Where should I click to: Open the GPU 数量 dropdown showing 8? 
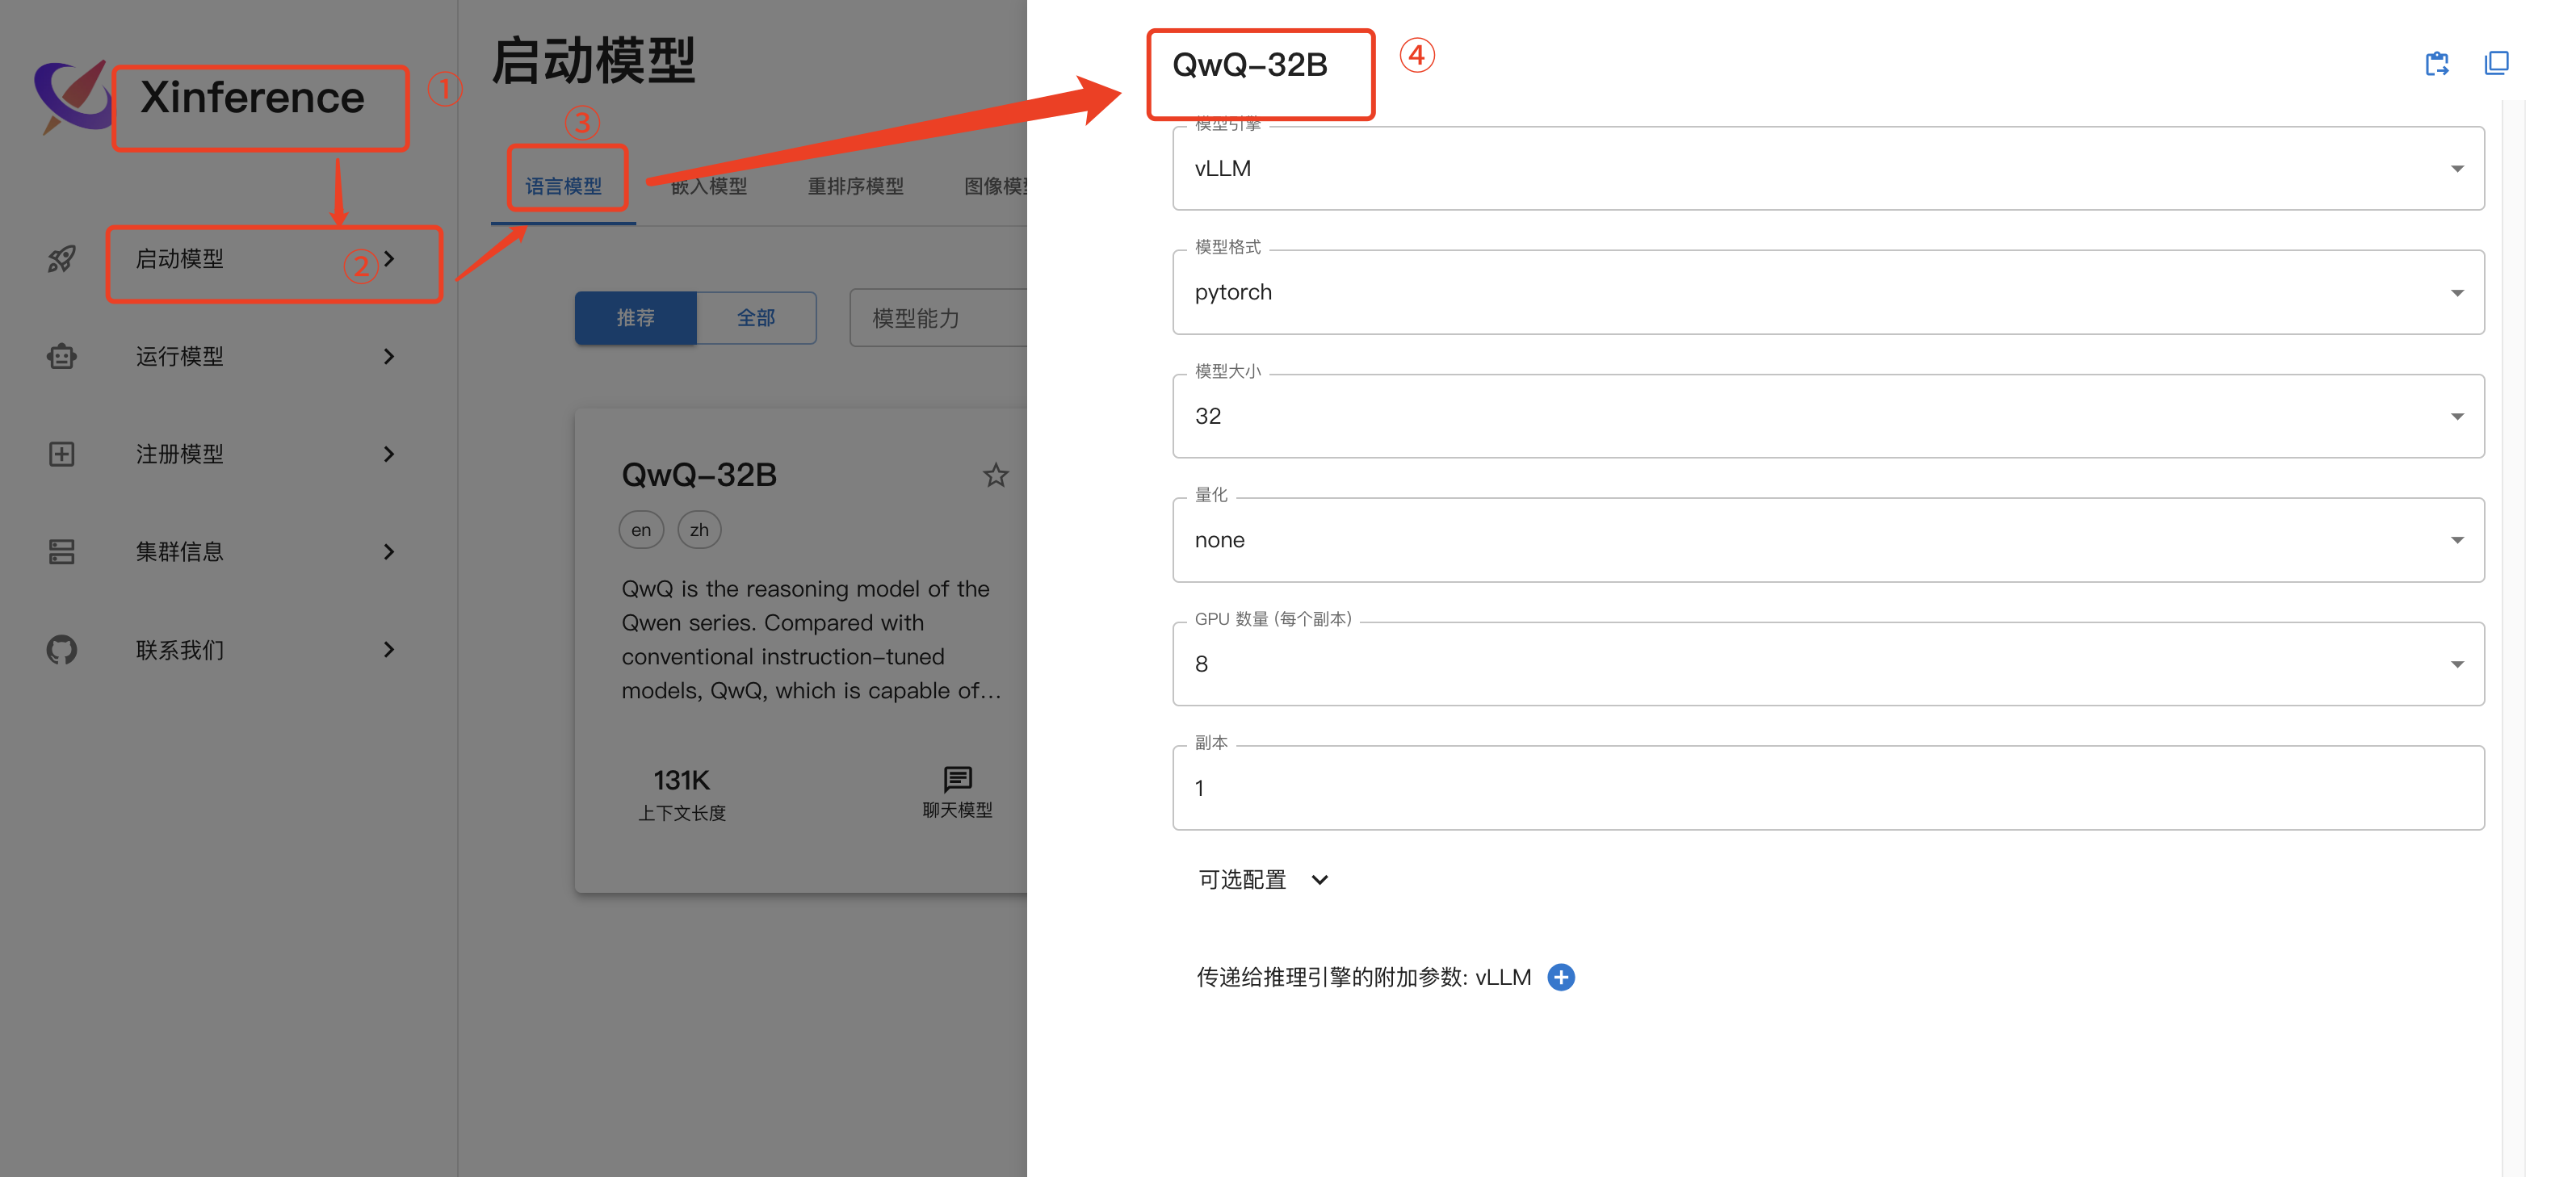[x=1828, y=664]
